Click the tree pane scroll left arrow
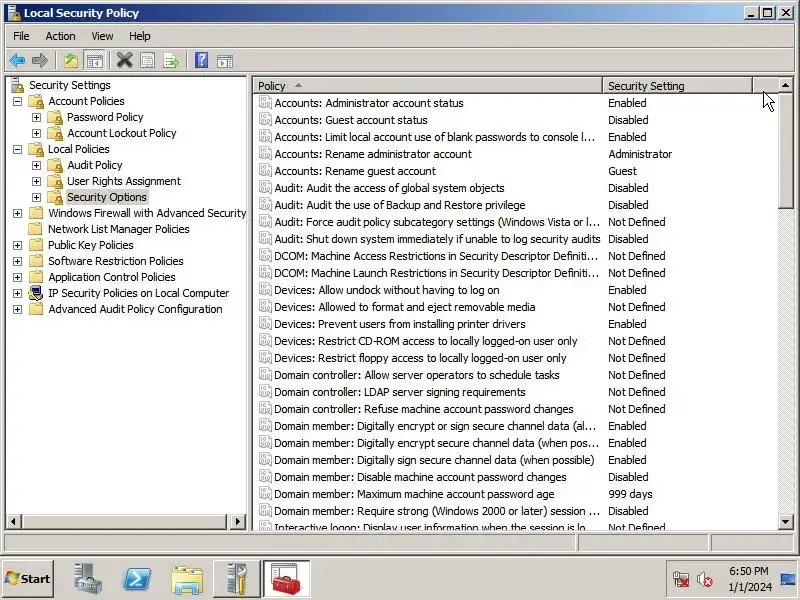The image size is (800, 600). 14,521
